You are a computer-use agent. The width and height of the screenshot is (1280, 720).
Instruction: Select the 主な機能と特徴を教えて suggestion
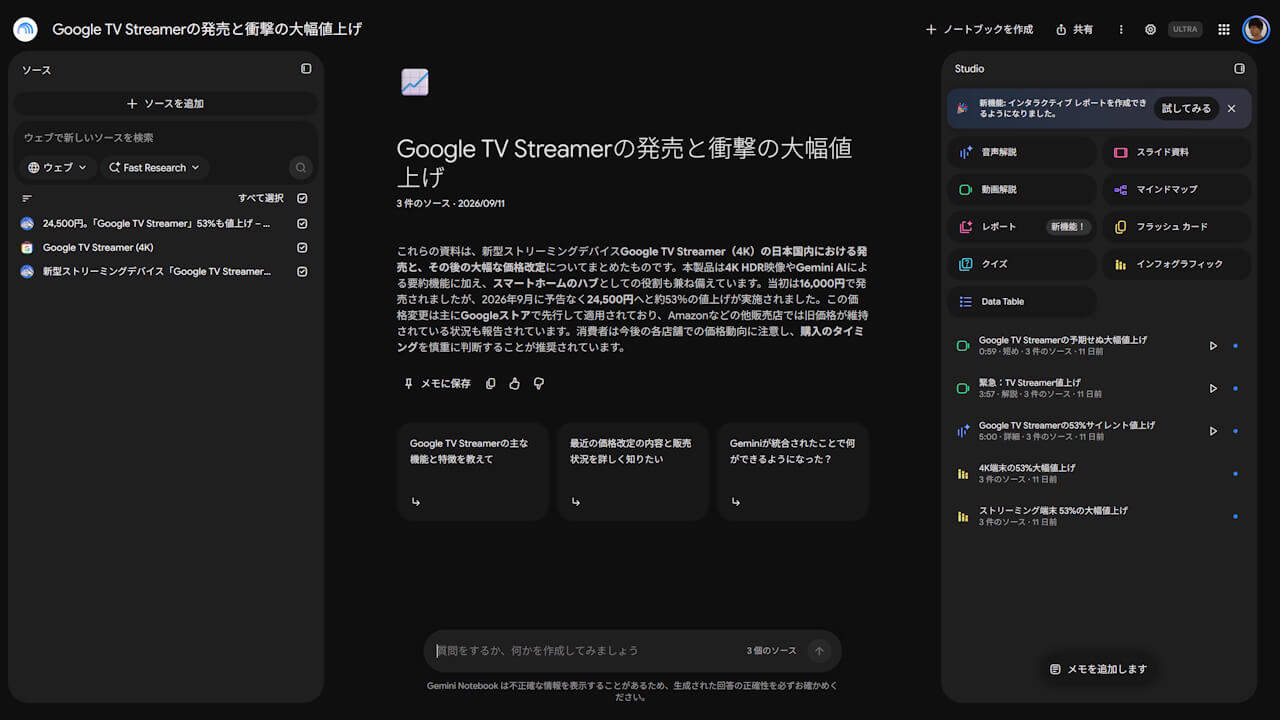473,472
